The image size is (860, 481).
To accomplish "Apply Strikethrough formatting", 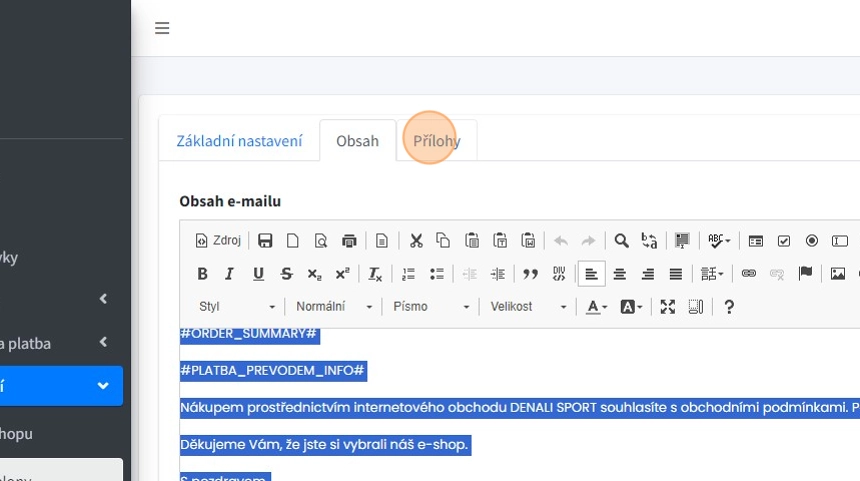I will [286, 274].
